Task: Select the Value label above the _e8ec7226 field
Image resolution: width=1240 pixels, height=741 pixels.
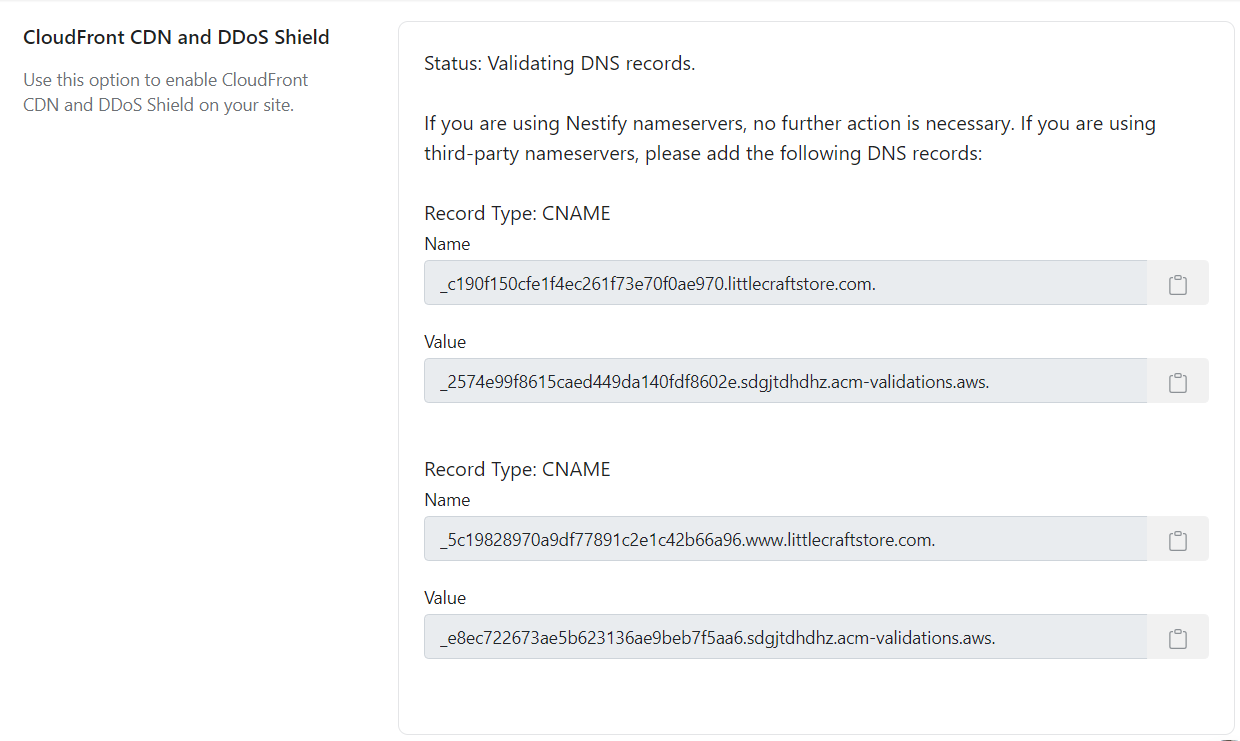Action: (445, 598)
